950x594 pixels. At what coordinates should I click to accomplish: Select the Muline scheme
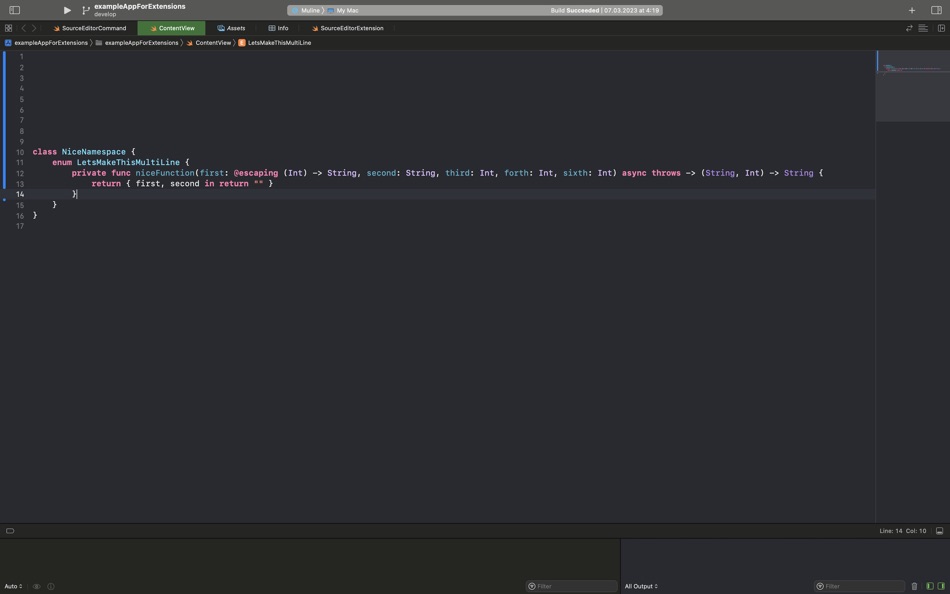(306, 10)
